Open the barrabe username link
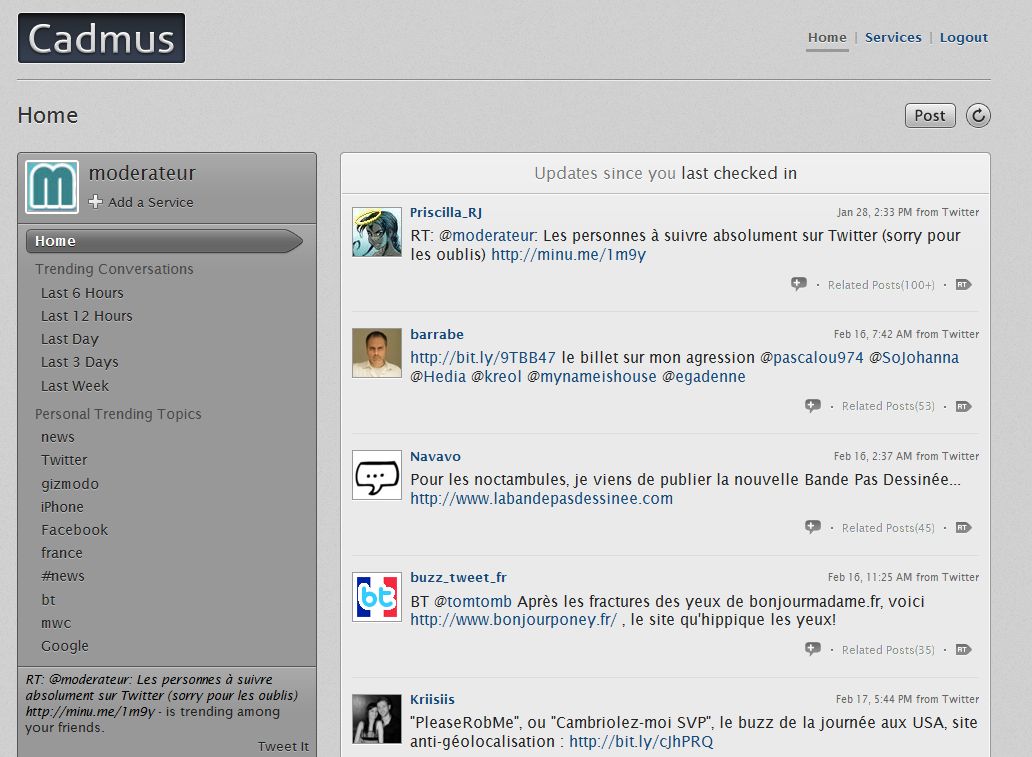Viewport: 1032px width, 757px height. (x=437, y=334)
